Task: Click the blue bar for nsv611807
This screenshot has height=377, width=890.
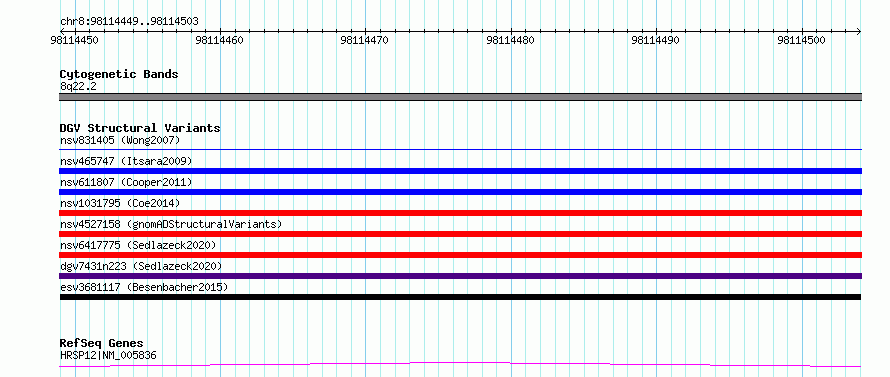Action: (x=460, y=192)
